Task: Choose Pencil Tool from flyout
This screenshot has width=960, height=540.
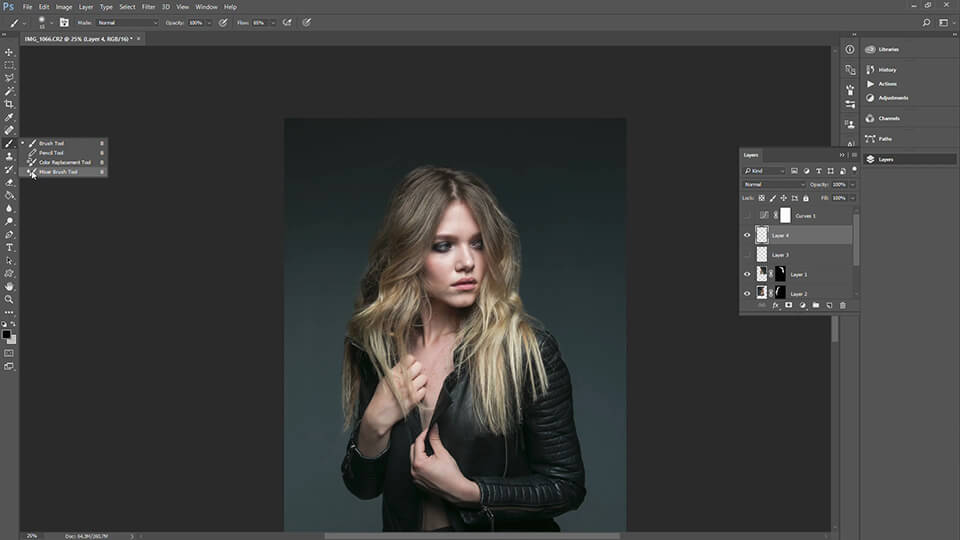Action: pos(64,152)
